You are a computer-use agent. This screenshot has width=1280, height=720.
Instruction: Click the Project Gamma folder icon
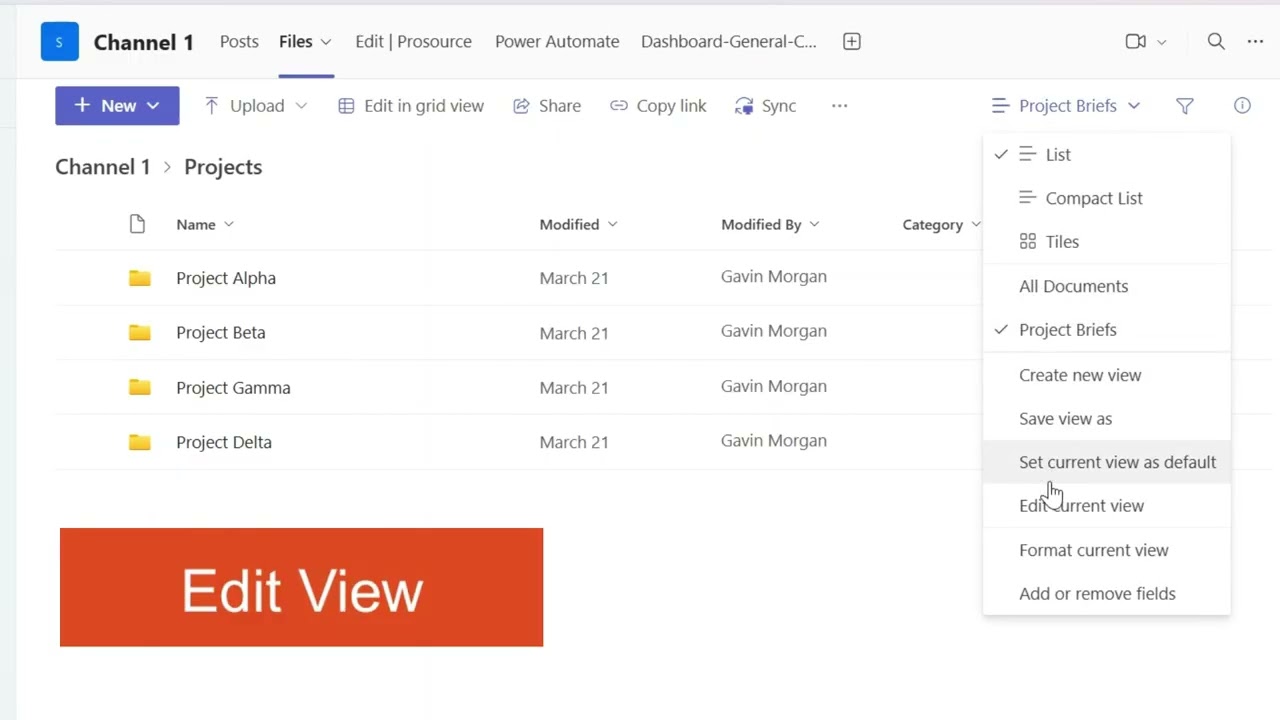(140, 387)
